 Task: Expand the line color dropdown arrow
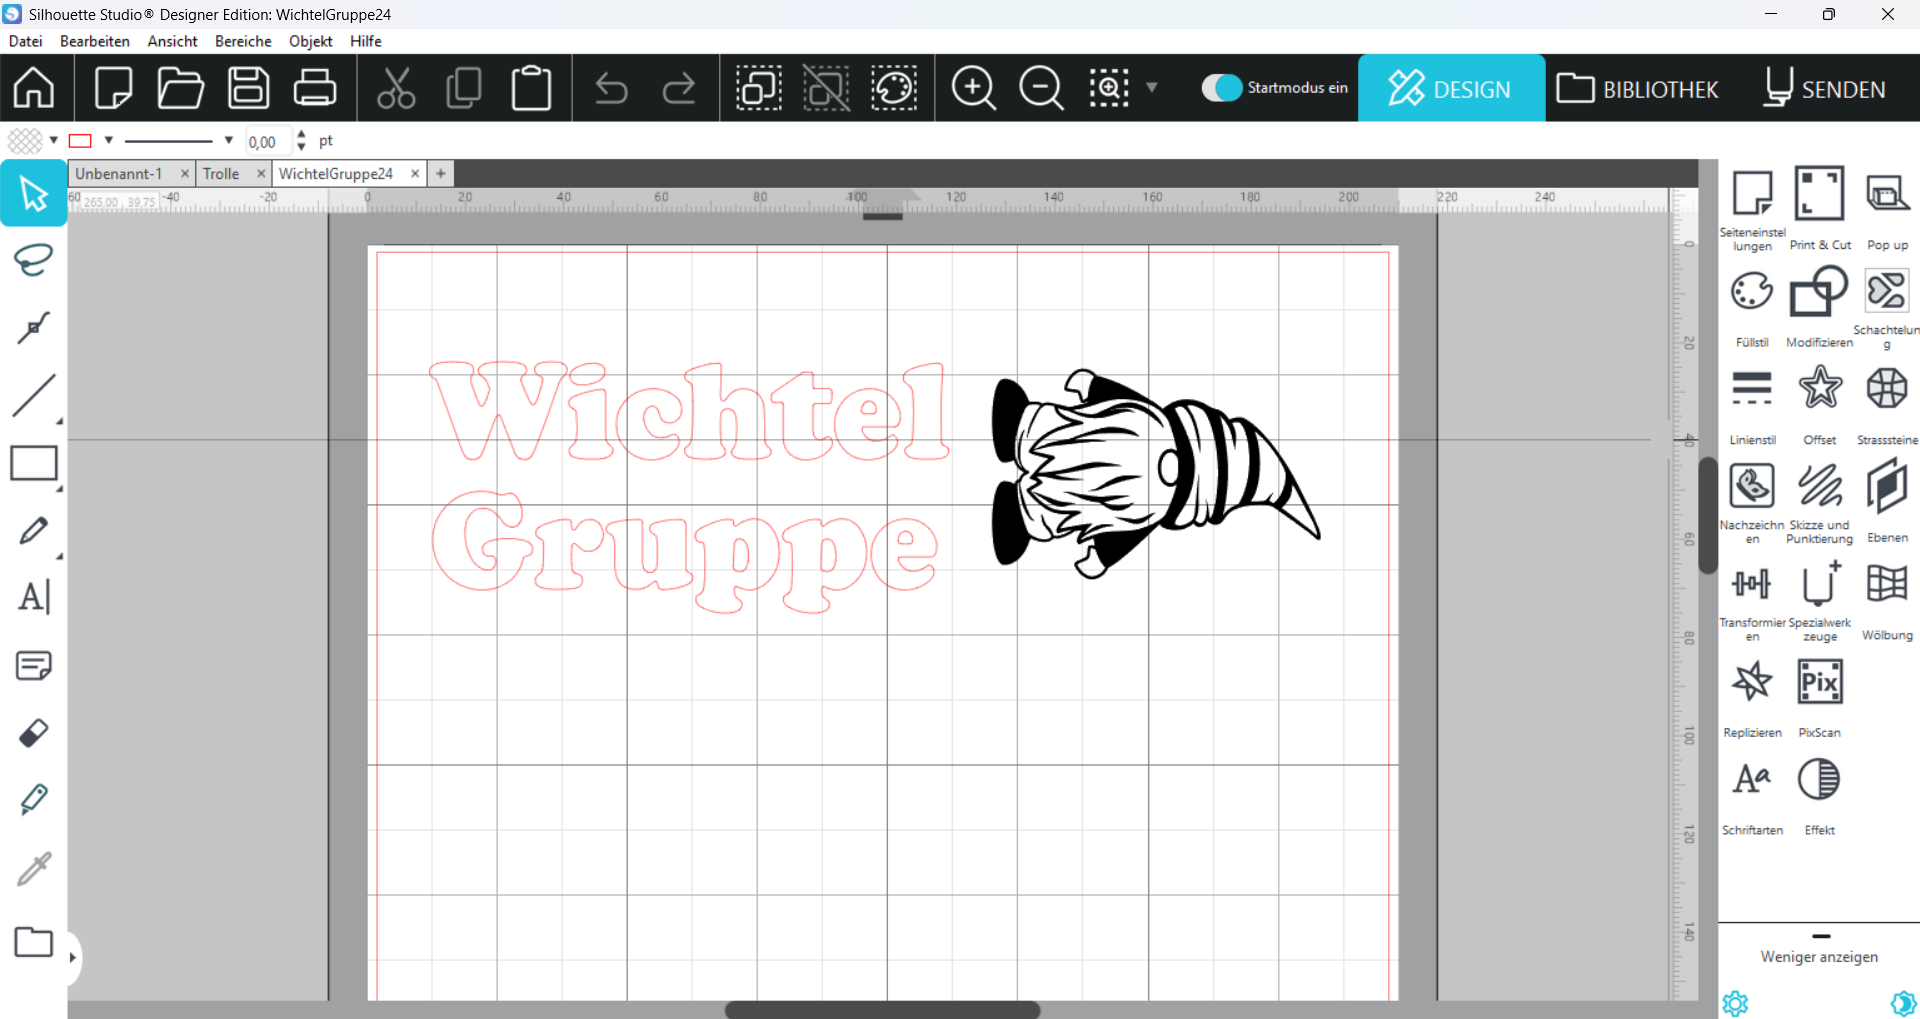click(109, 141)
